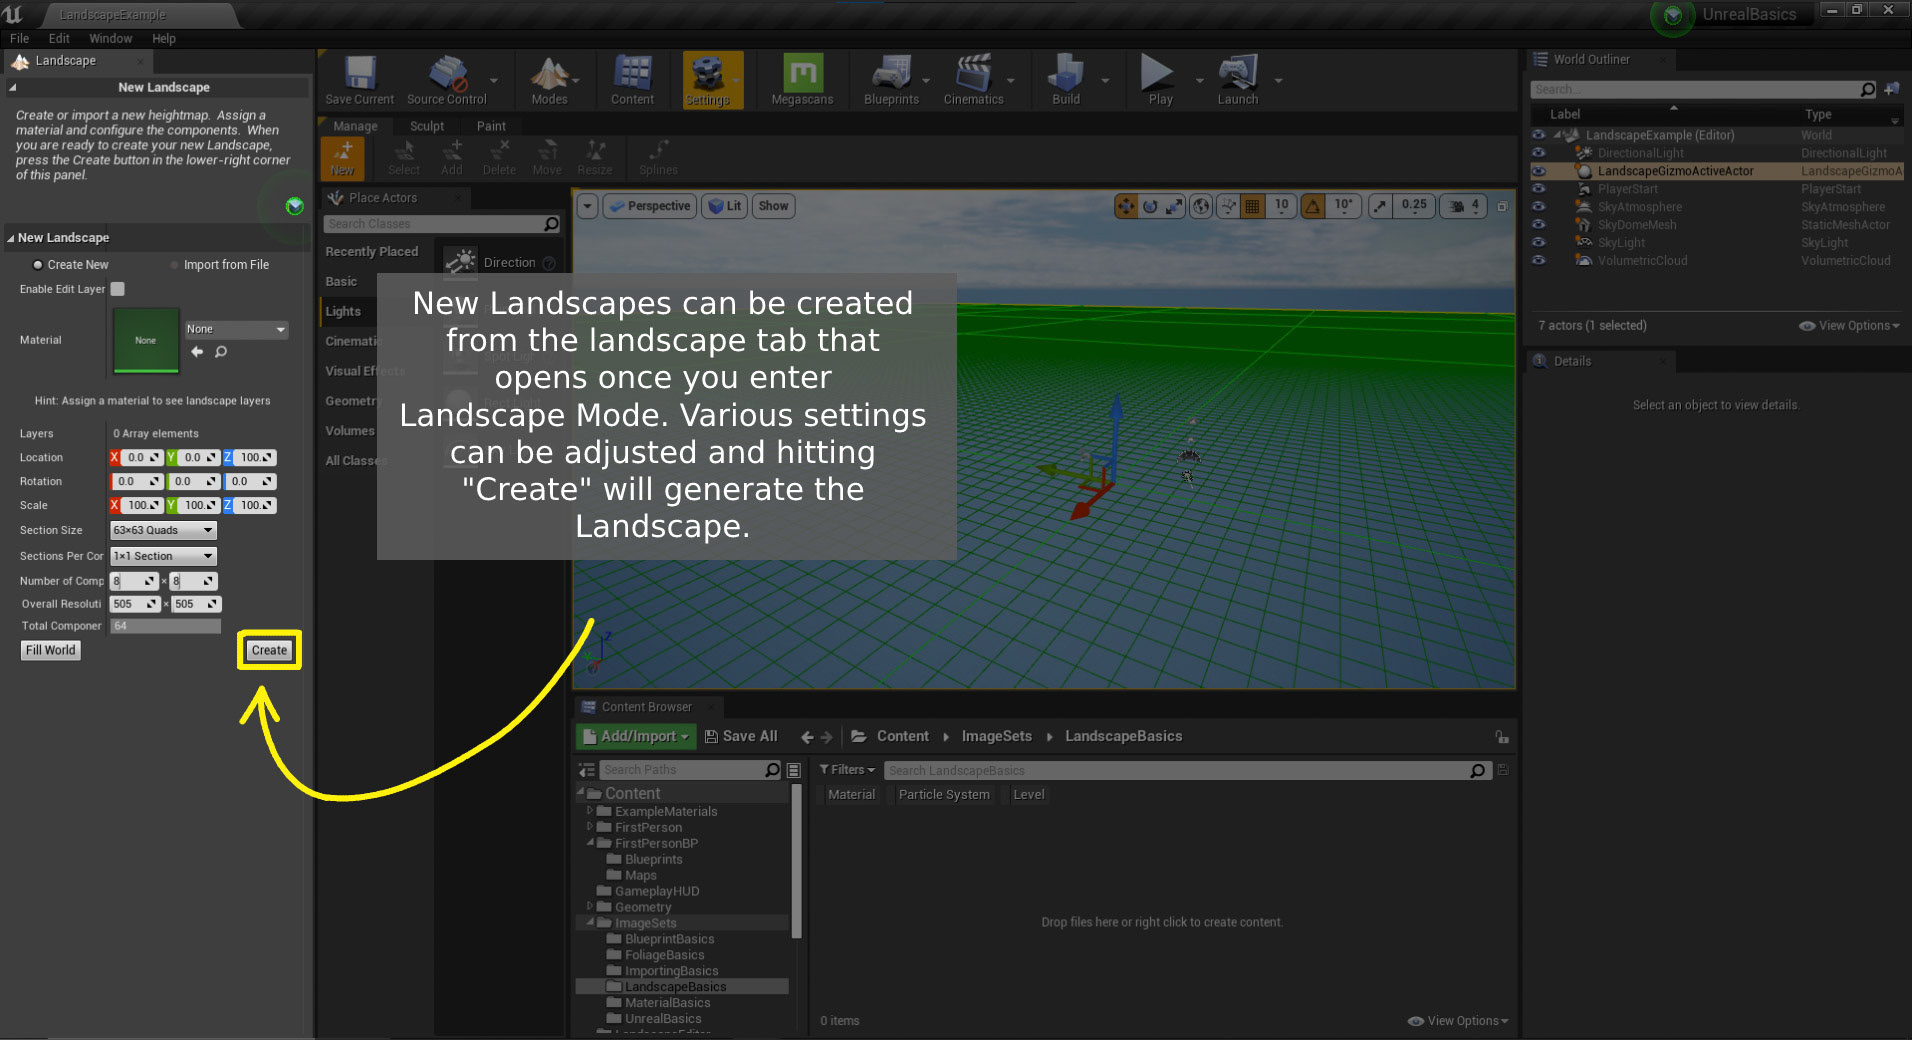Image resolution: width=1912 pixels, height=1040 pixels.
Task: Open Material None dropdown
Action: (x=236, y=329)
